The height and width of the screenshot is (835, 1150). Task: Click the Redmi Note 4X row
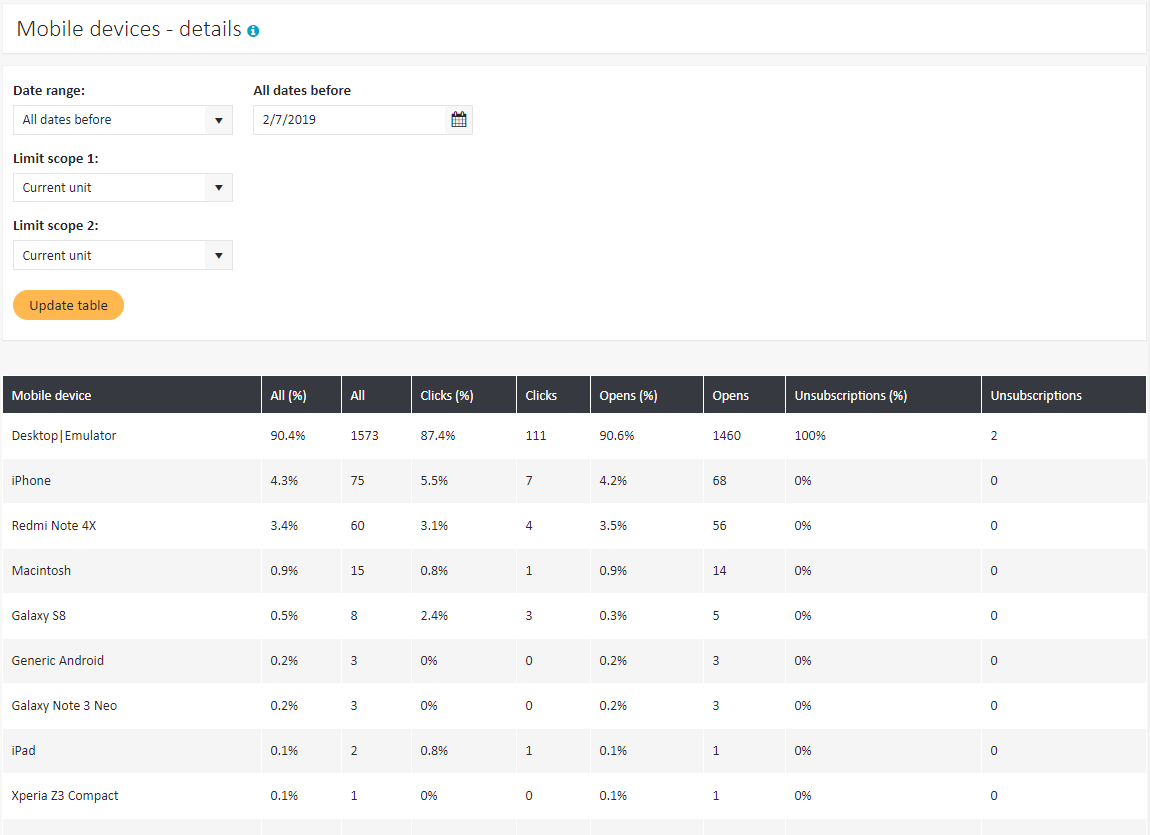pos(54,526)
